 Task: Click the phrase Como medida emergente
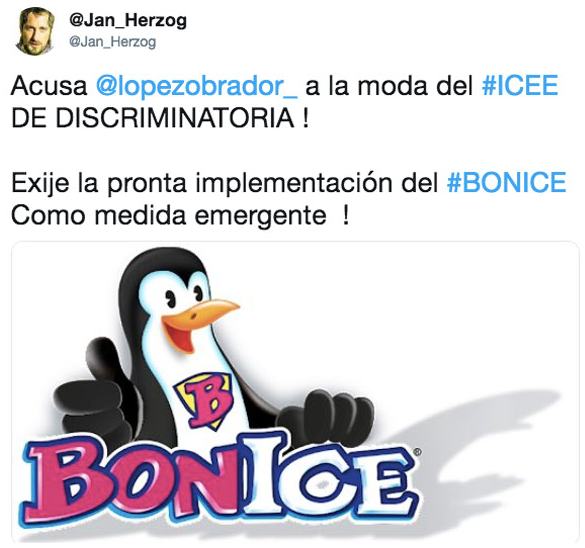pos(169,215)
